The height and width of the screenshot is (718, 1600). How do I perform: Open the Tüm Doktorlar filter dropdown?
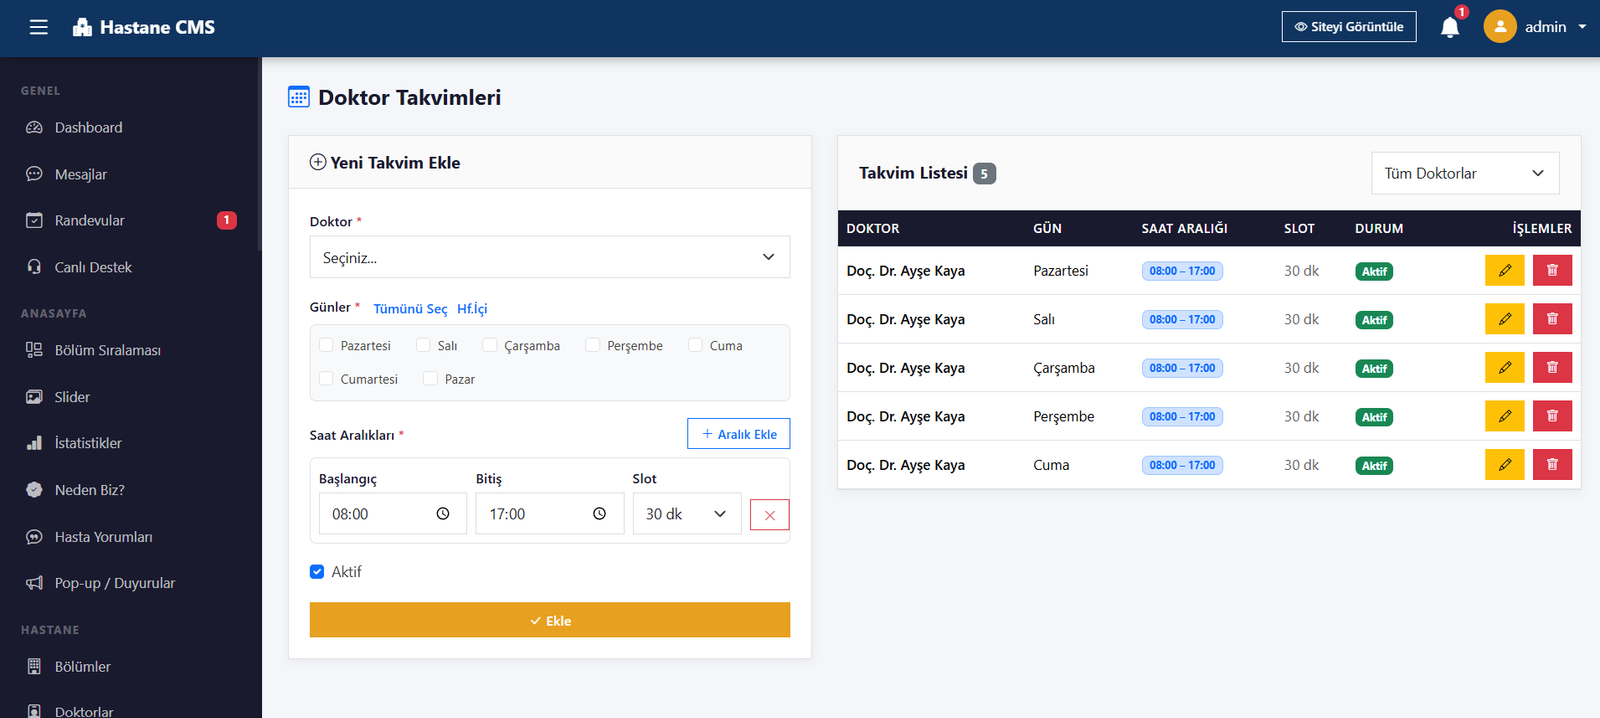(x=1465, y=173)
